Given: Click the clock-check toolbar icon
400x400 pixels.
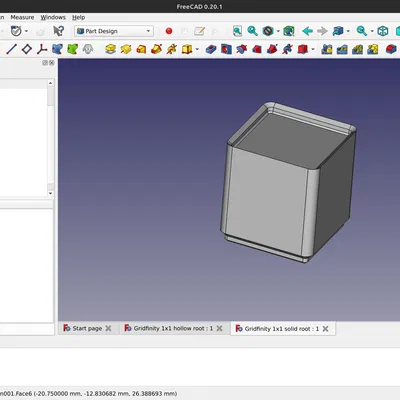Looking at the screenshot, I should tap(16, 31).
